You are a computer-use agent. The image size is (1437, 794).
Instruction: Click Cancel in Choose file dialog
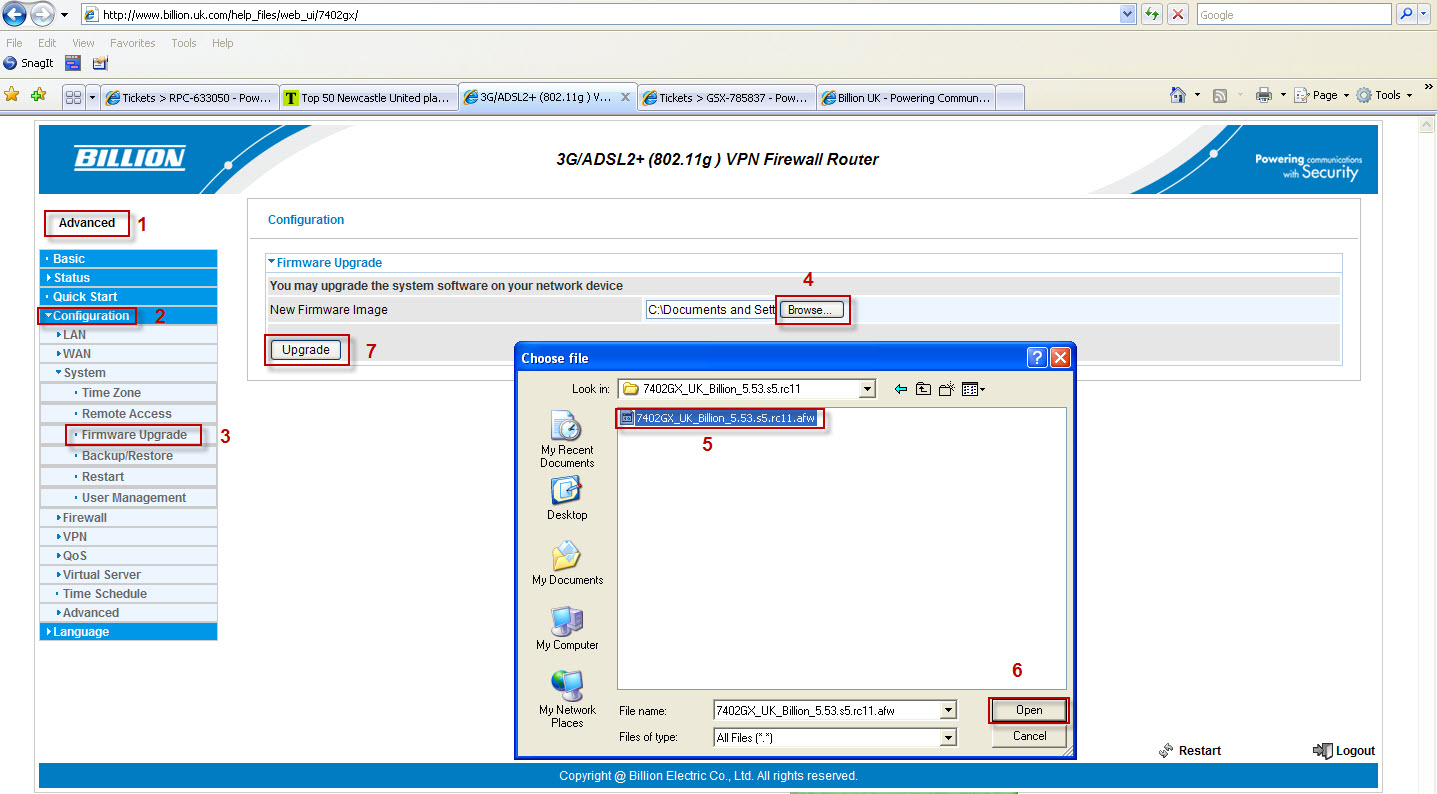click(1029, 736)
